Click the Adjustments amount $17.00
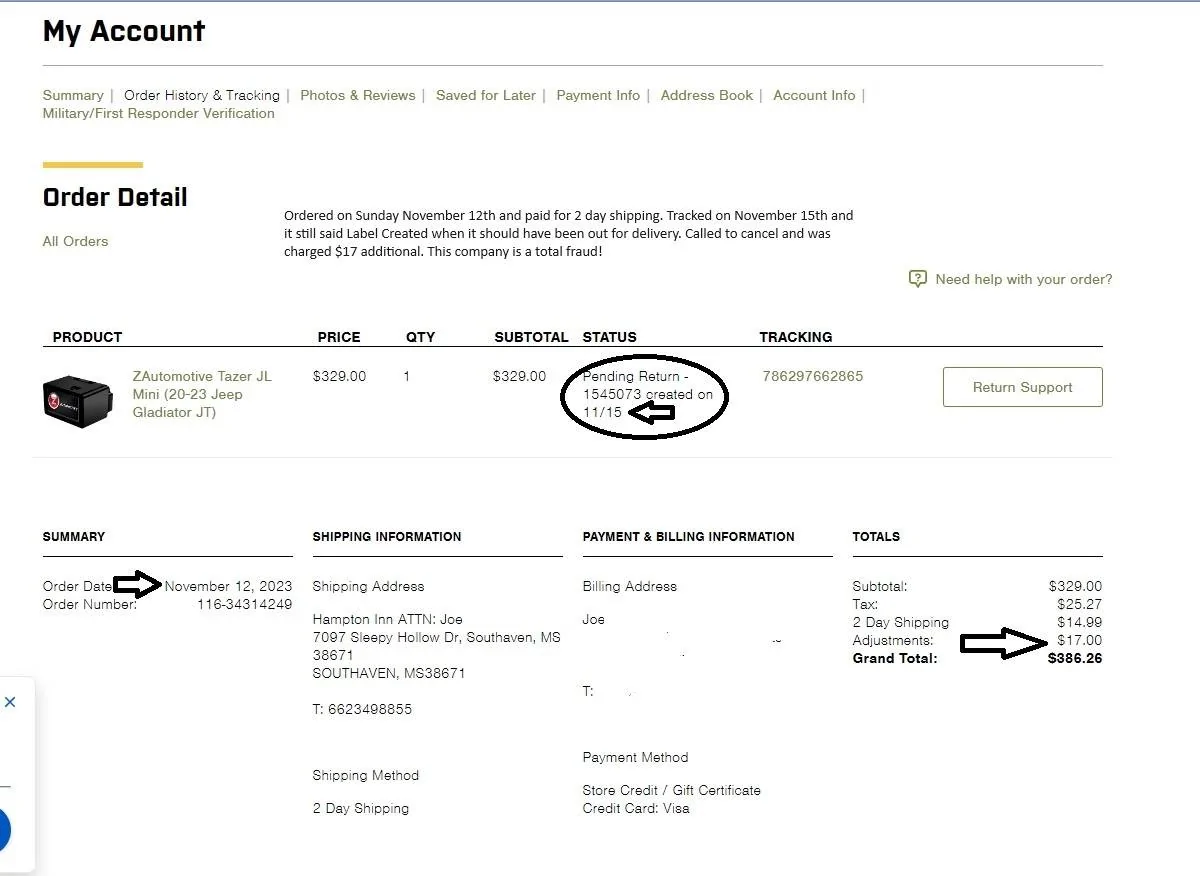The width and height of the screenshot is (1200, 876). click(x=1079, y=640)
